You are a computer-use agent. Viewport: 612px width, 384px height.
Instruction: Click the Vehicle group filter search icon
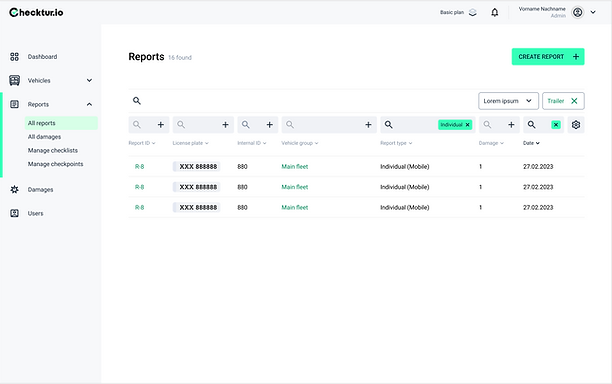point(290,124)
